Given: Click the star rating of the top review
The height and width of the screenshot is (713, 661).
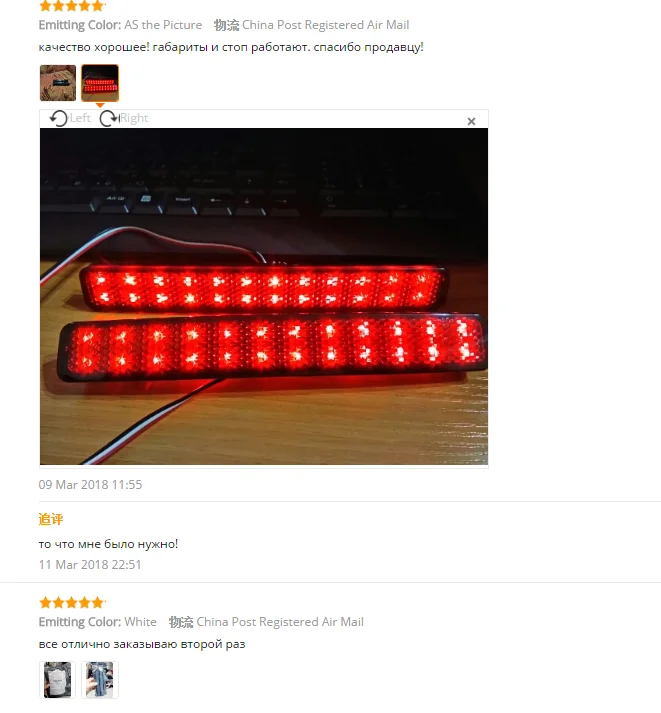Looking at the screenshot, I should [72, 5].
